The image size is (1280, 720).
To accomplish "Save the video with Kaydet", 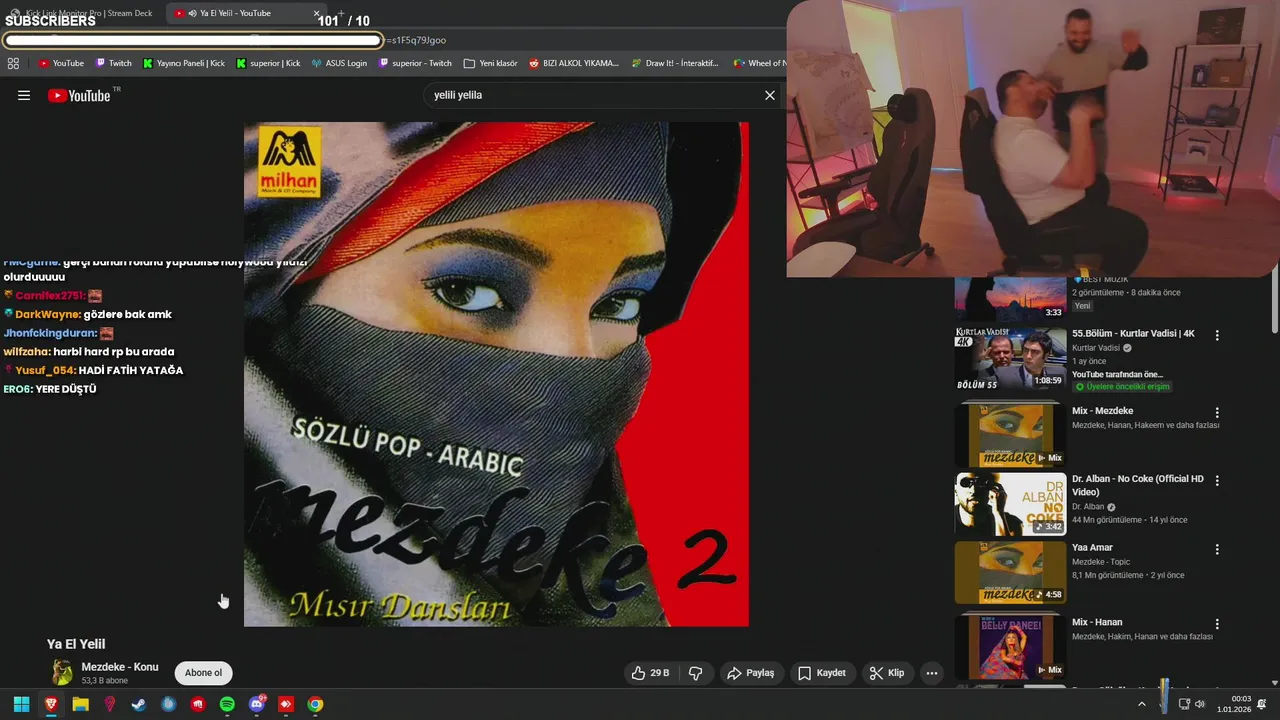I will (x=822, y=673).
